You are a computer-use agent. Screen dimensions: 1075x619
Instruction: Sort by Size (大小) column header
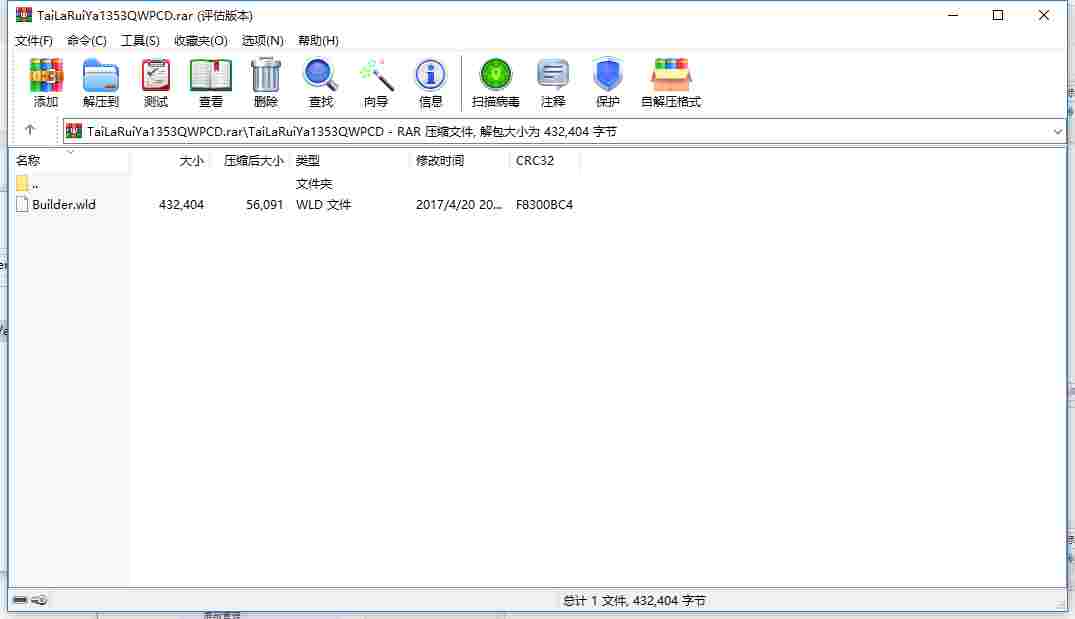[x=169, y=160]
